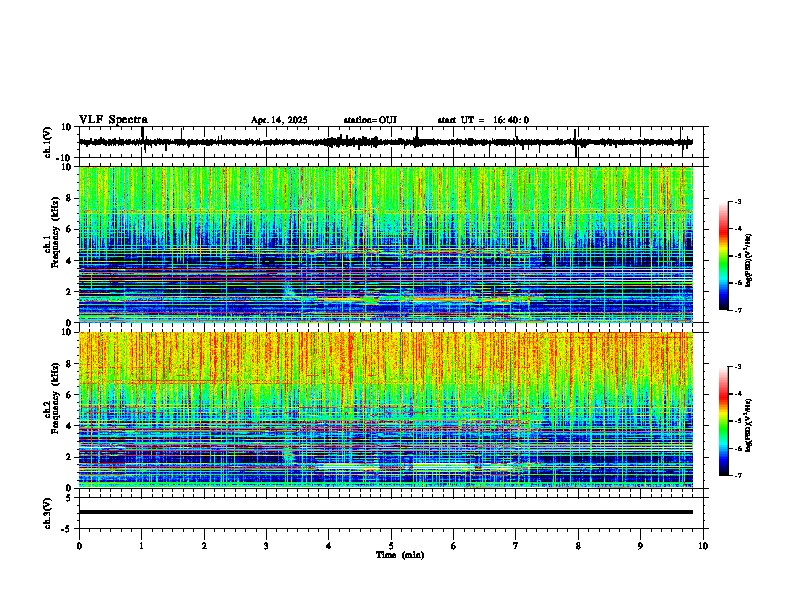Click the ch.1(V) waveform axis label

click(x=48, y=142)
